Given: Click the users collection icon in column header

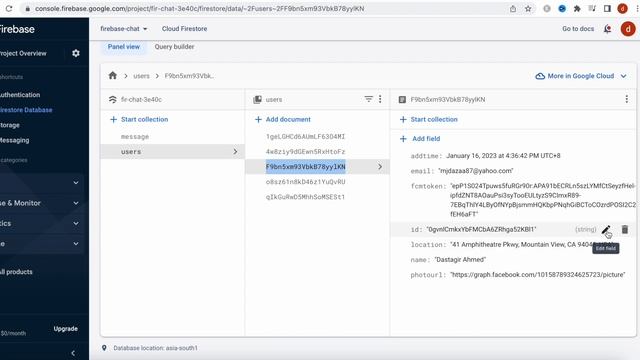Looking at the screenshot, I should click(257, 99).
